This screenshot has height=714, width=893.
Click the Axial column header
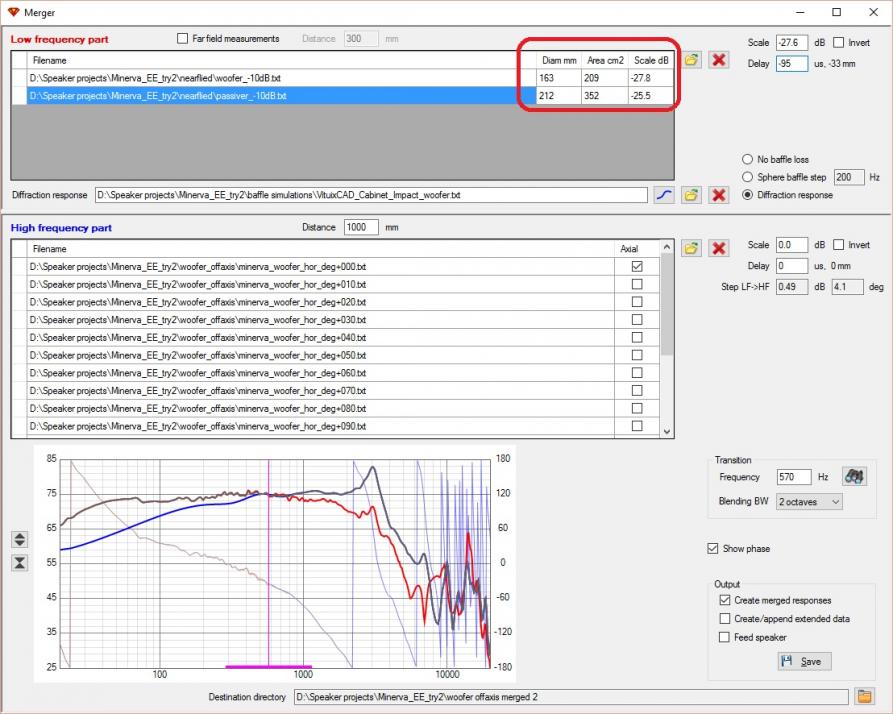pos(629,249)
